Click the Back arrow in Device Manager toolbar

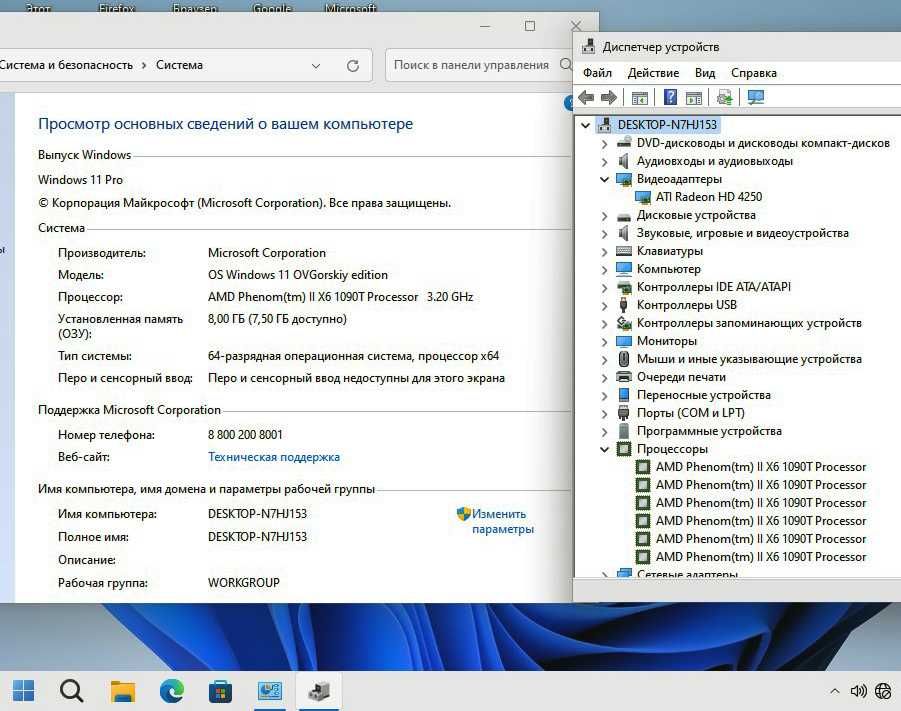coord(586,97)
